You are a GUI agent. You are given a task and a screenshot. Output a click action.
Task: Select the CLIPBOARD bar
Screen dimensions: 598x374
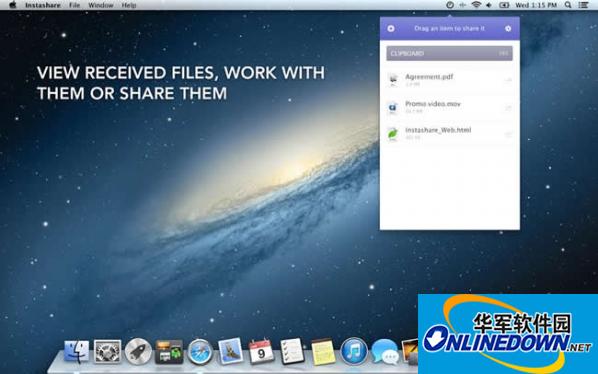click(x=449, y=53)
